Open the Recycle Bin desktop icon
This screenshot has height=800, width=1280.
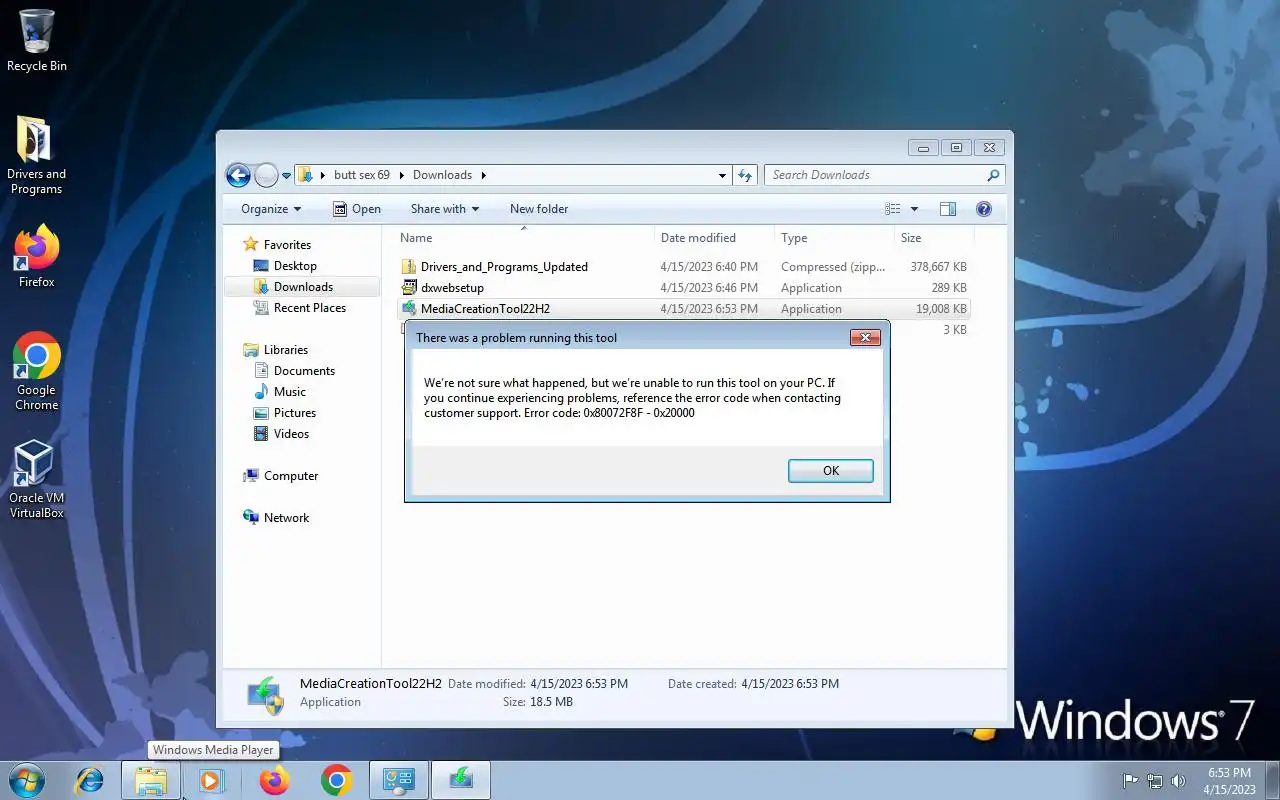pos(37,40)
